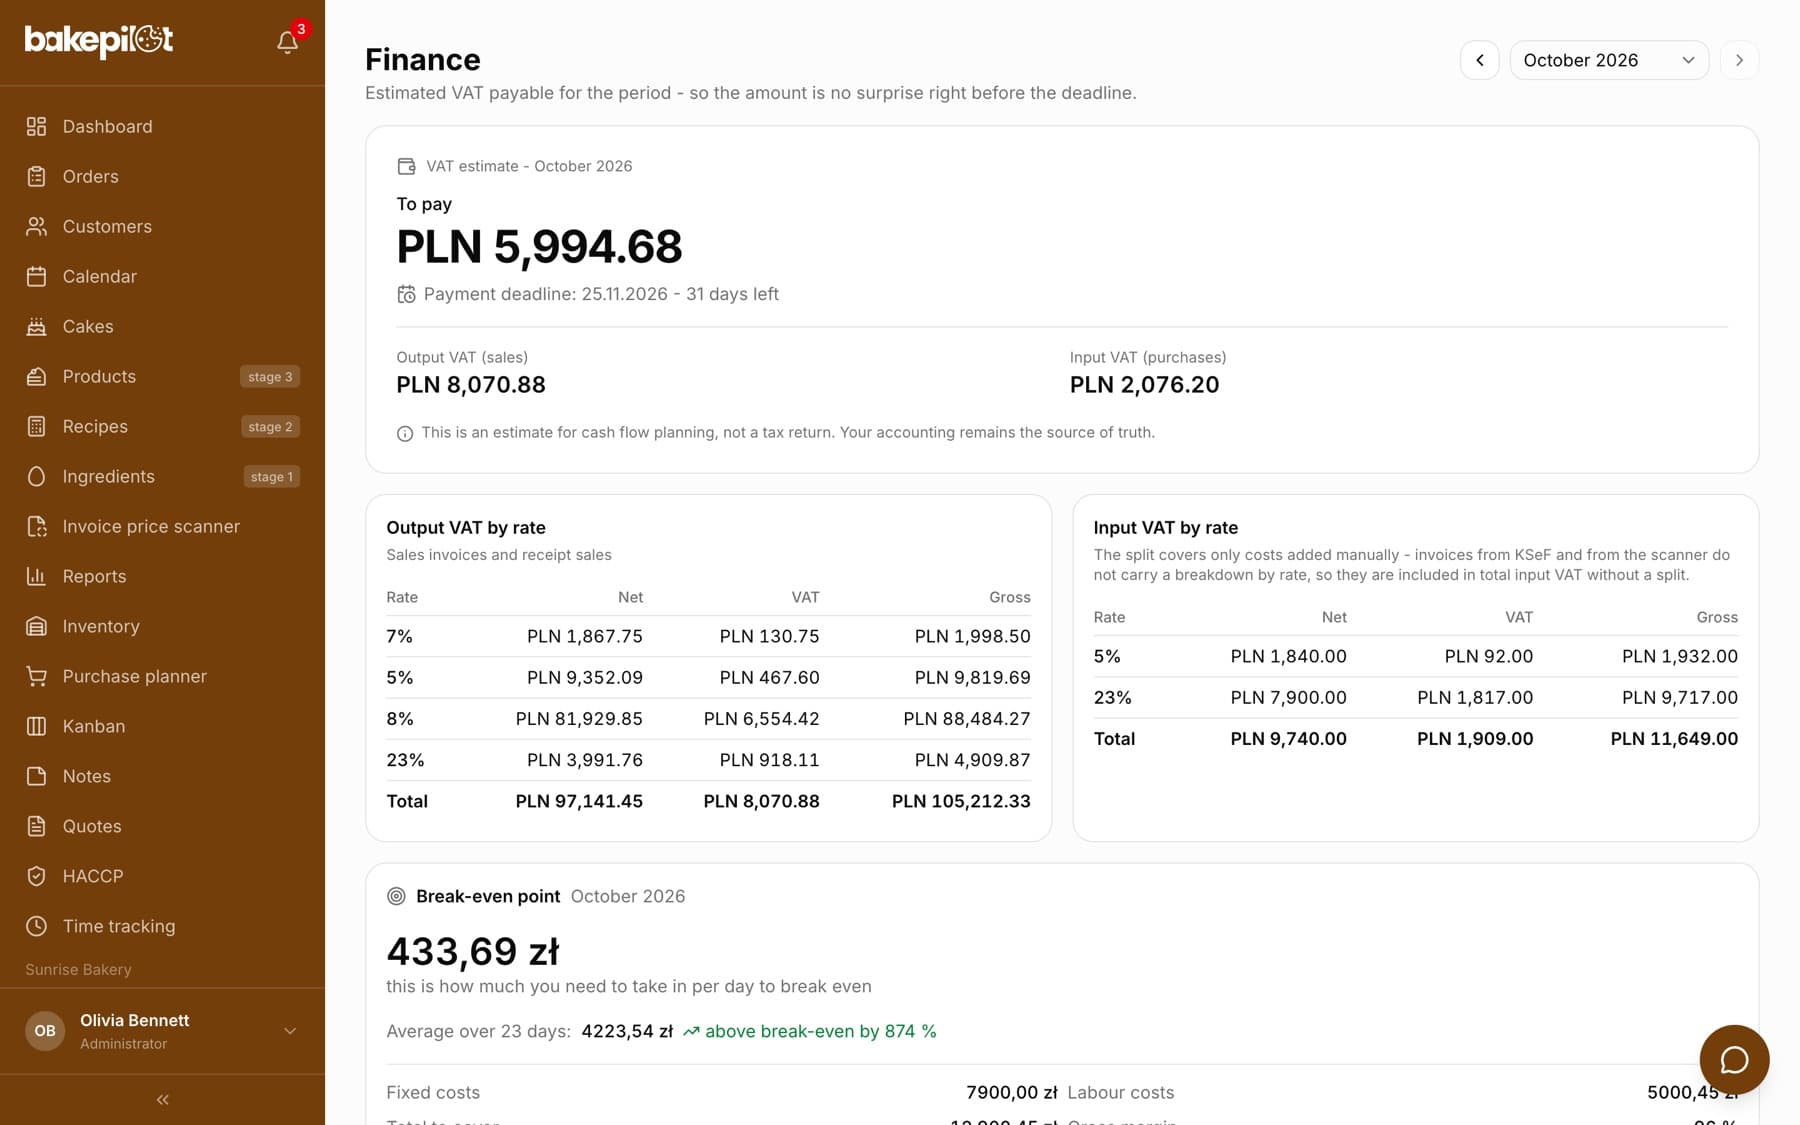Click the Orders clipboard icon
Image resolution: width=1800 pixels, height=1125 pixels.
coord(37,176)
